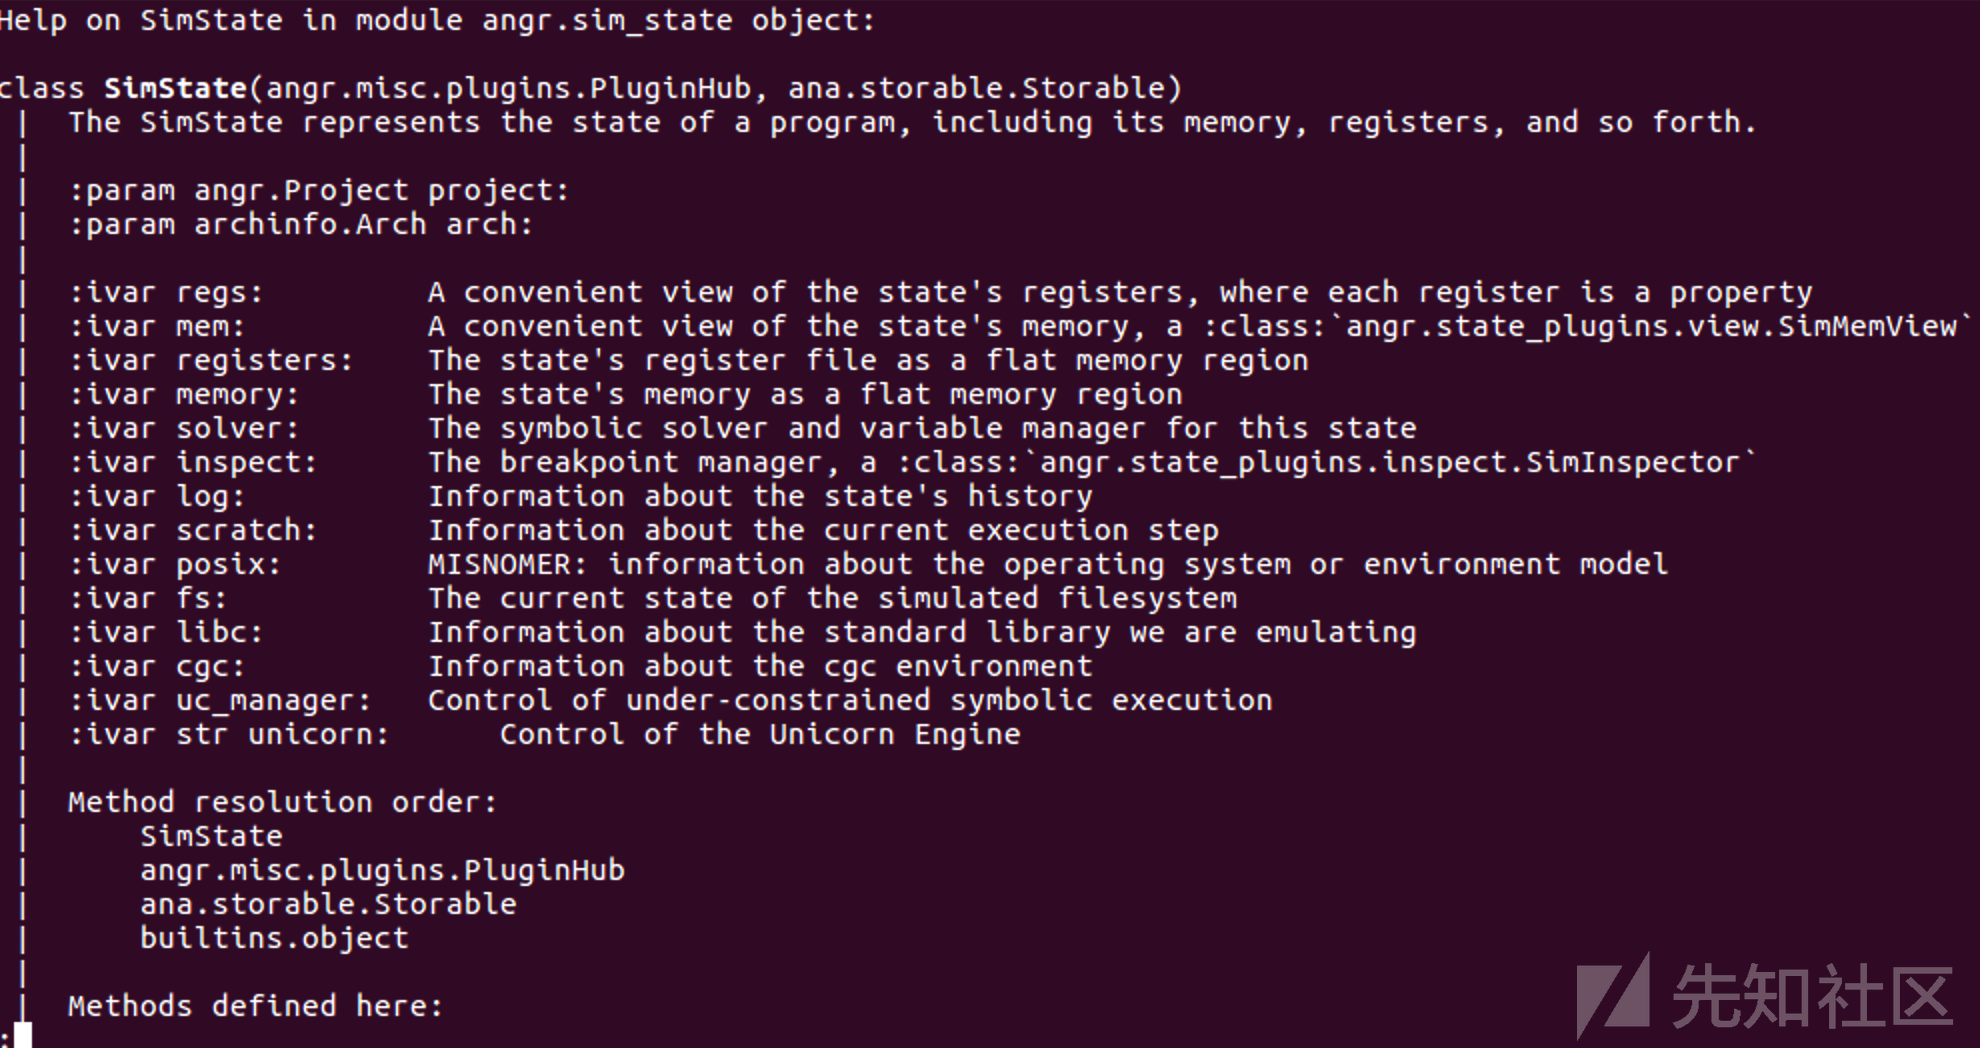Click ':param angr.Project project:' line
Viewport: 1980px width, 1048px height.
tap(320, 190)
